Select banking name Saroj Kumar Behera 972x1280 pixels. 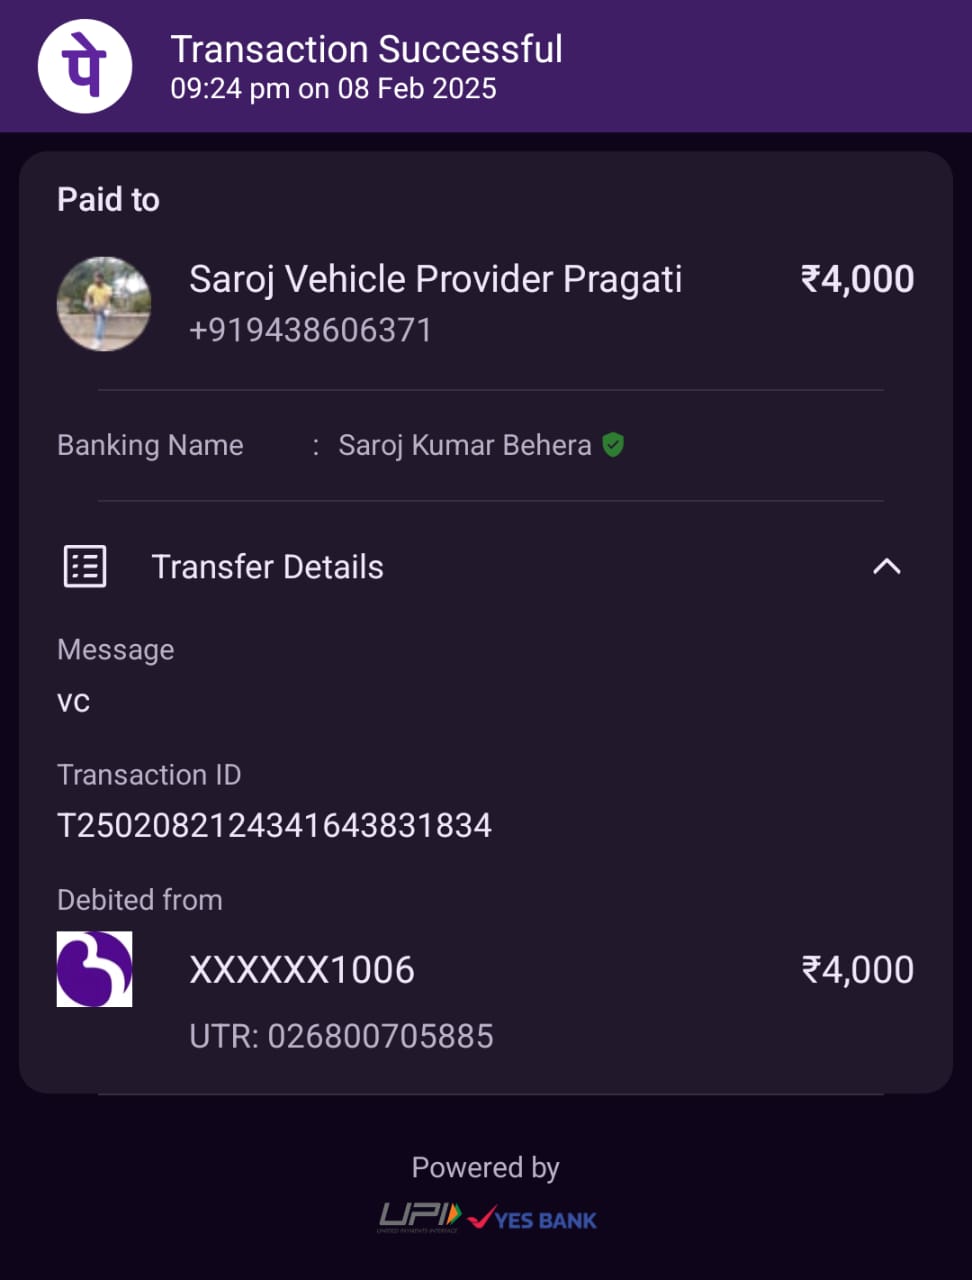pos(464,445)
